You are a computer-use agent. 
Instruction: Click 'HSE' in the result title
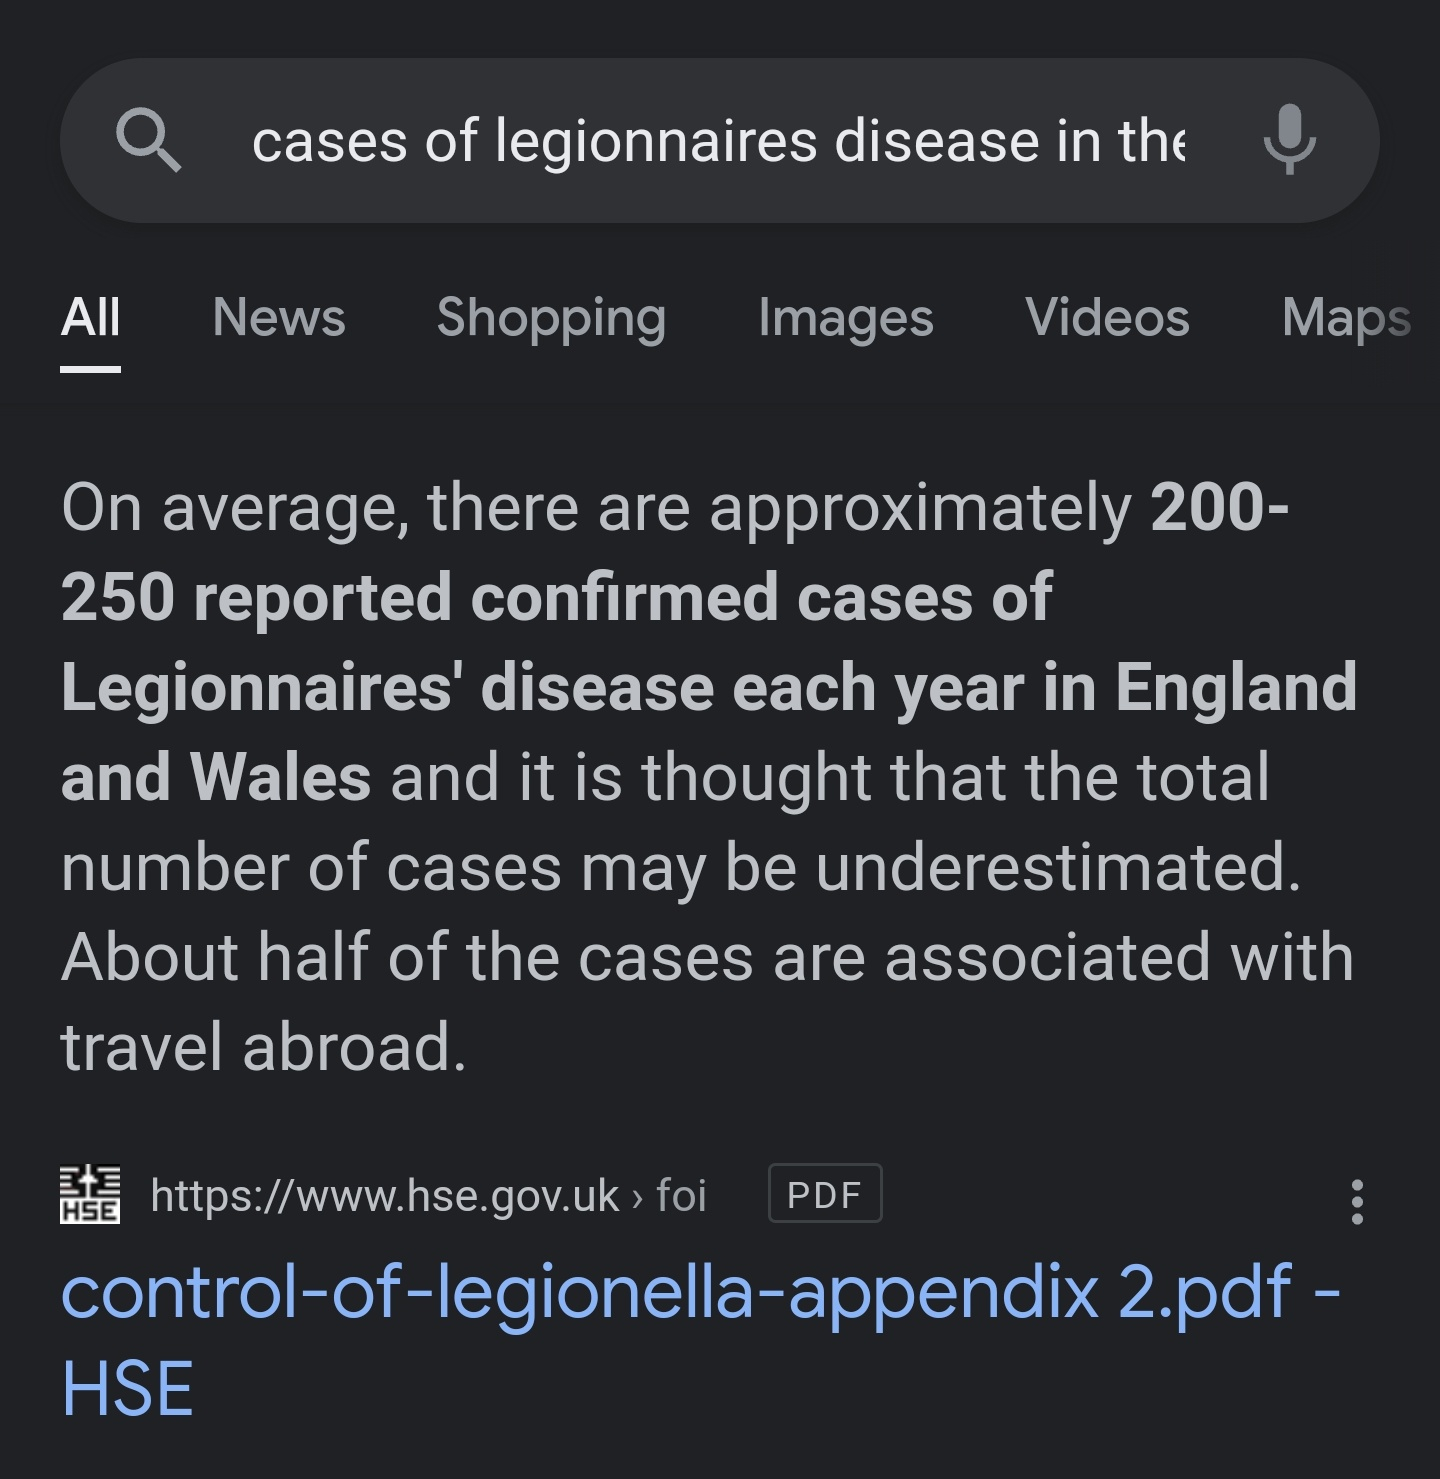click(127, 1389)
